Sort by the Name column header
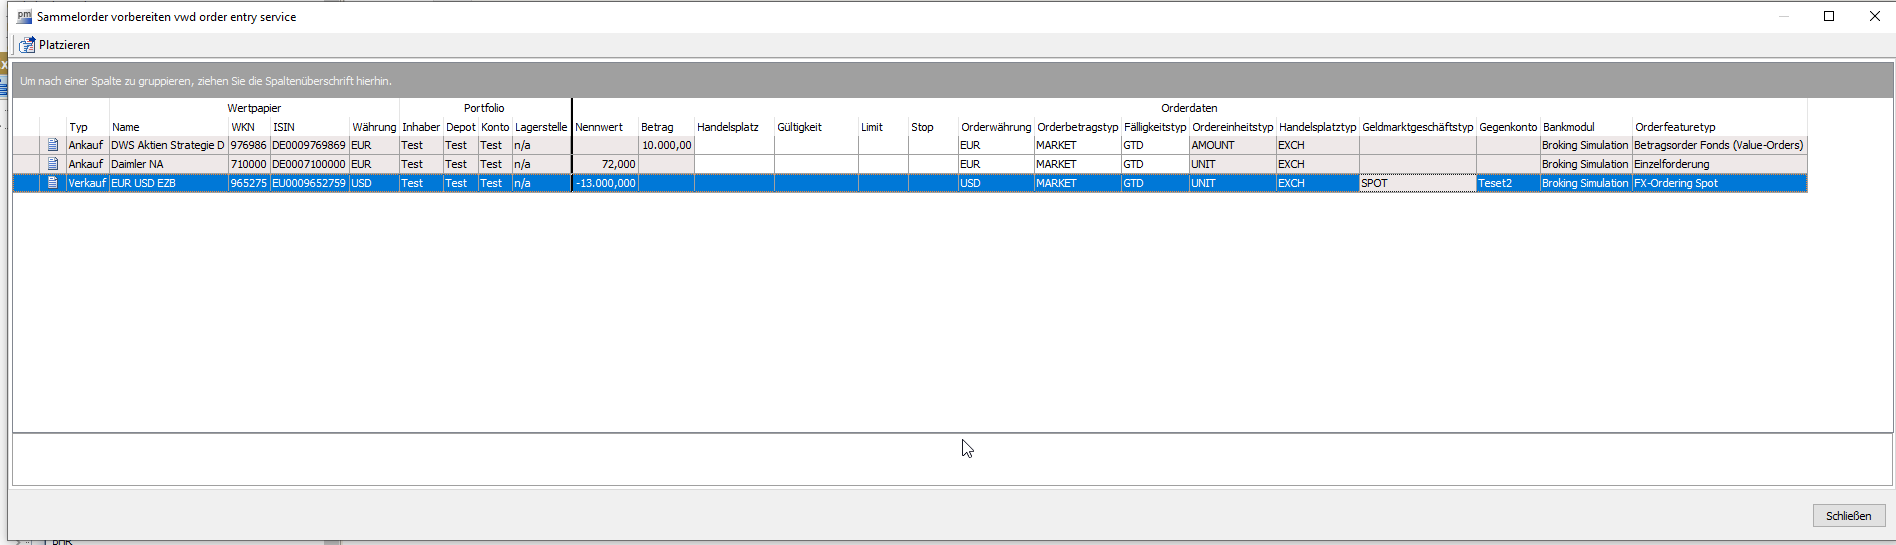 (126, 127)
